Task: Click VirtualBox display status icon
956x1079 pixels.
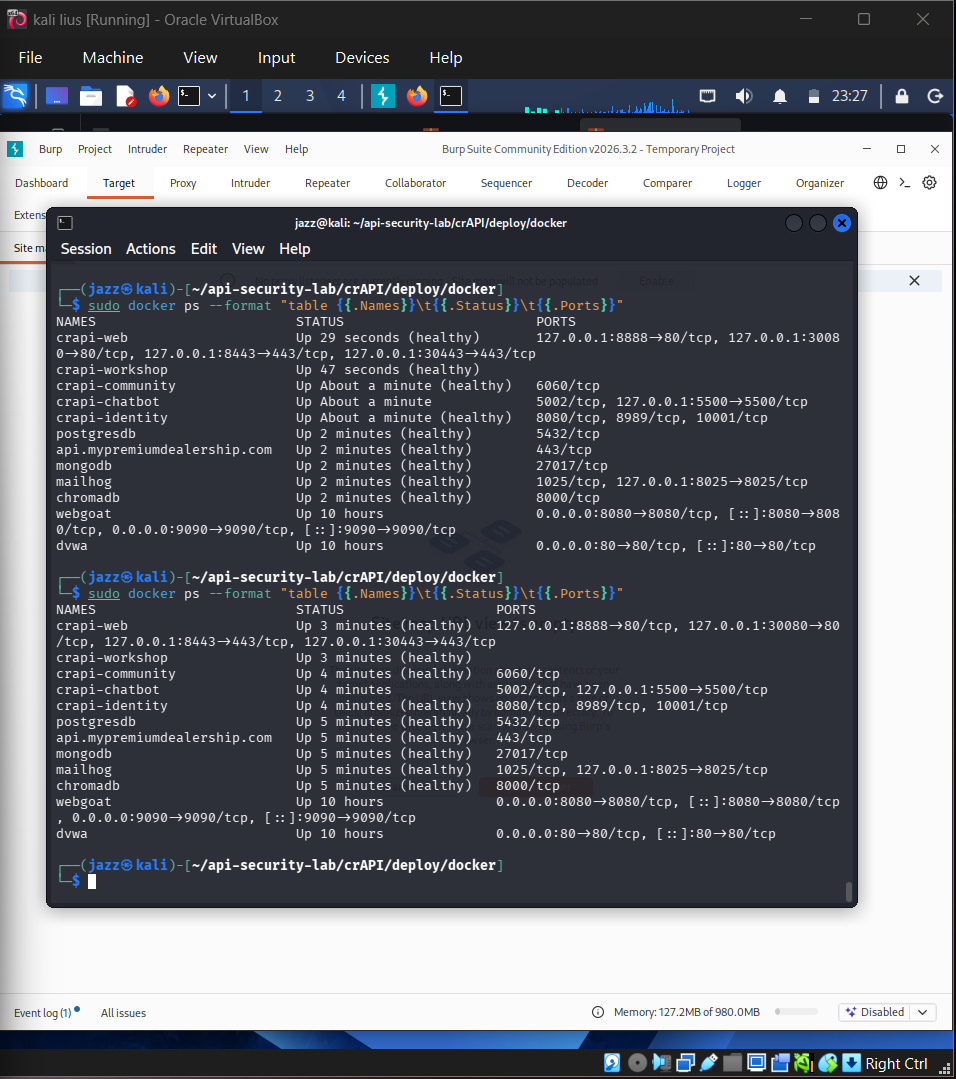Action: tap(756, 1063)
